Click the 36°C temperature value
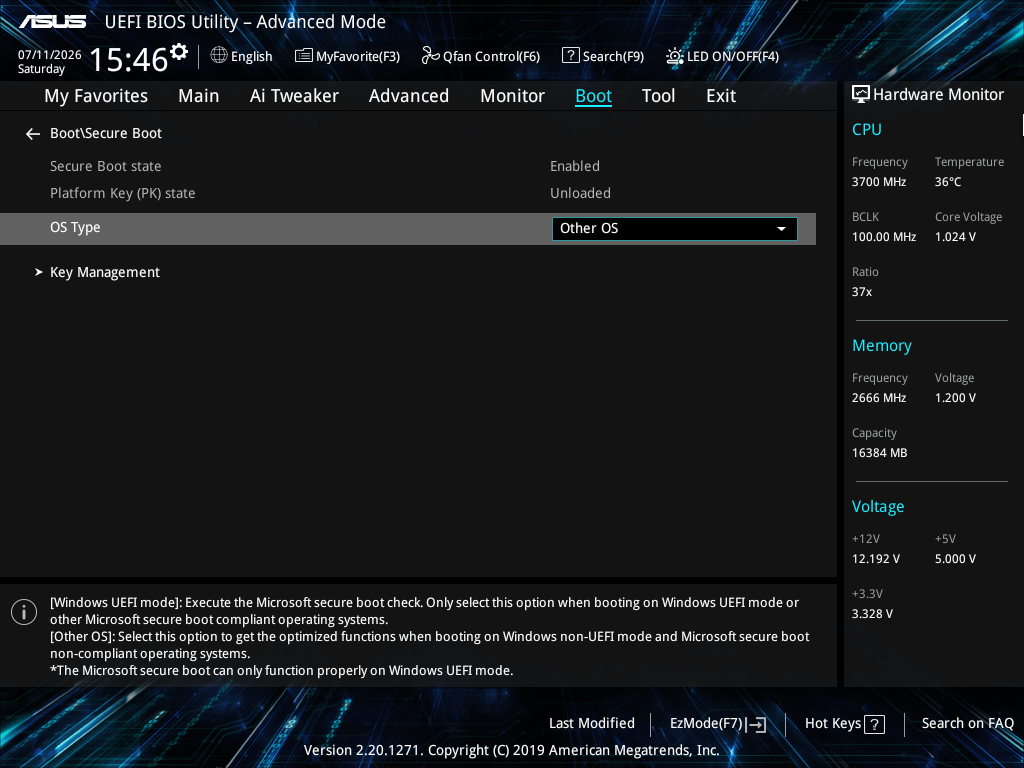The image size is (1024, 768). 948,182
